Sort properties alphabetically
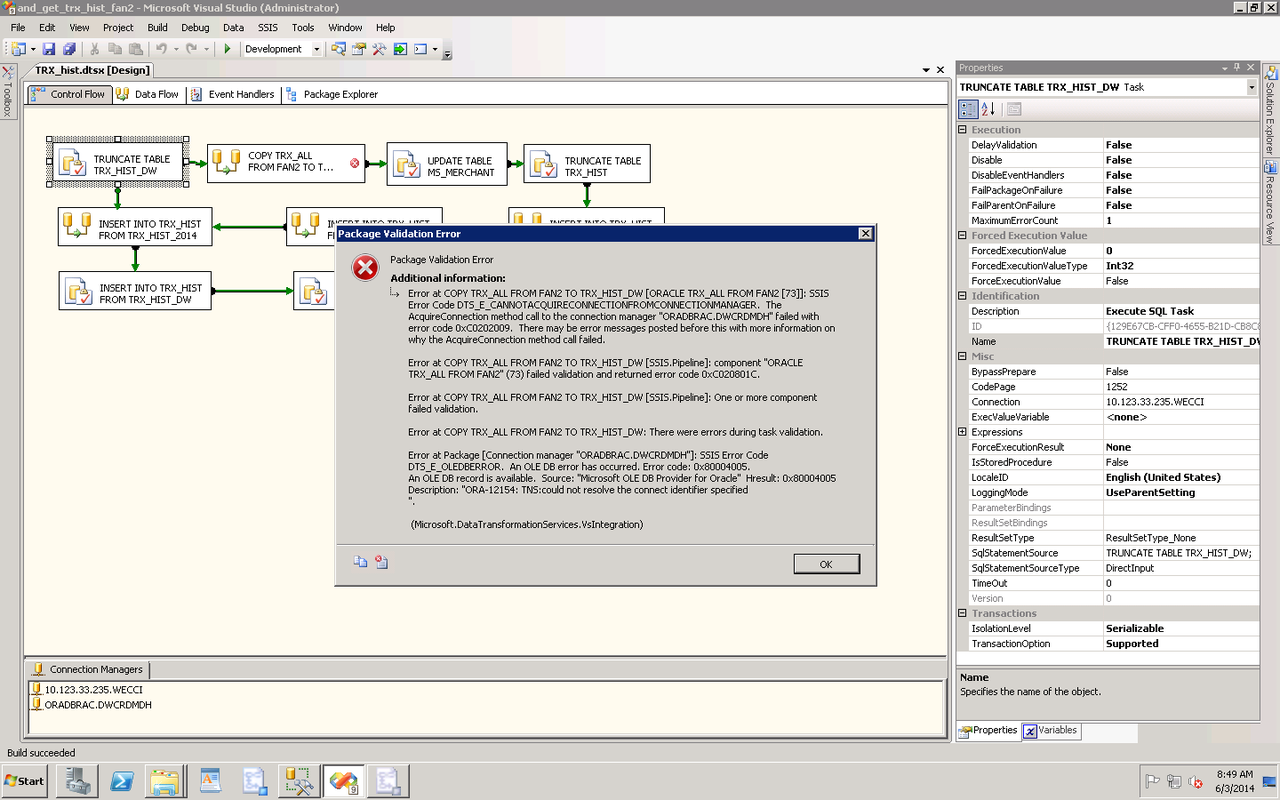 (987, 109)
